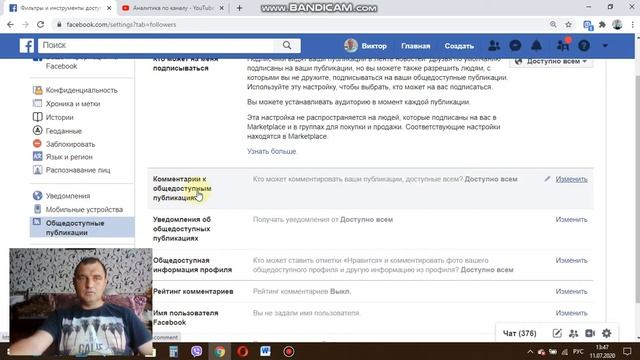Open the Messenger icon in header
Screen dimensions: 640x360
[515, 46]
